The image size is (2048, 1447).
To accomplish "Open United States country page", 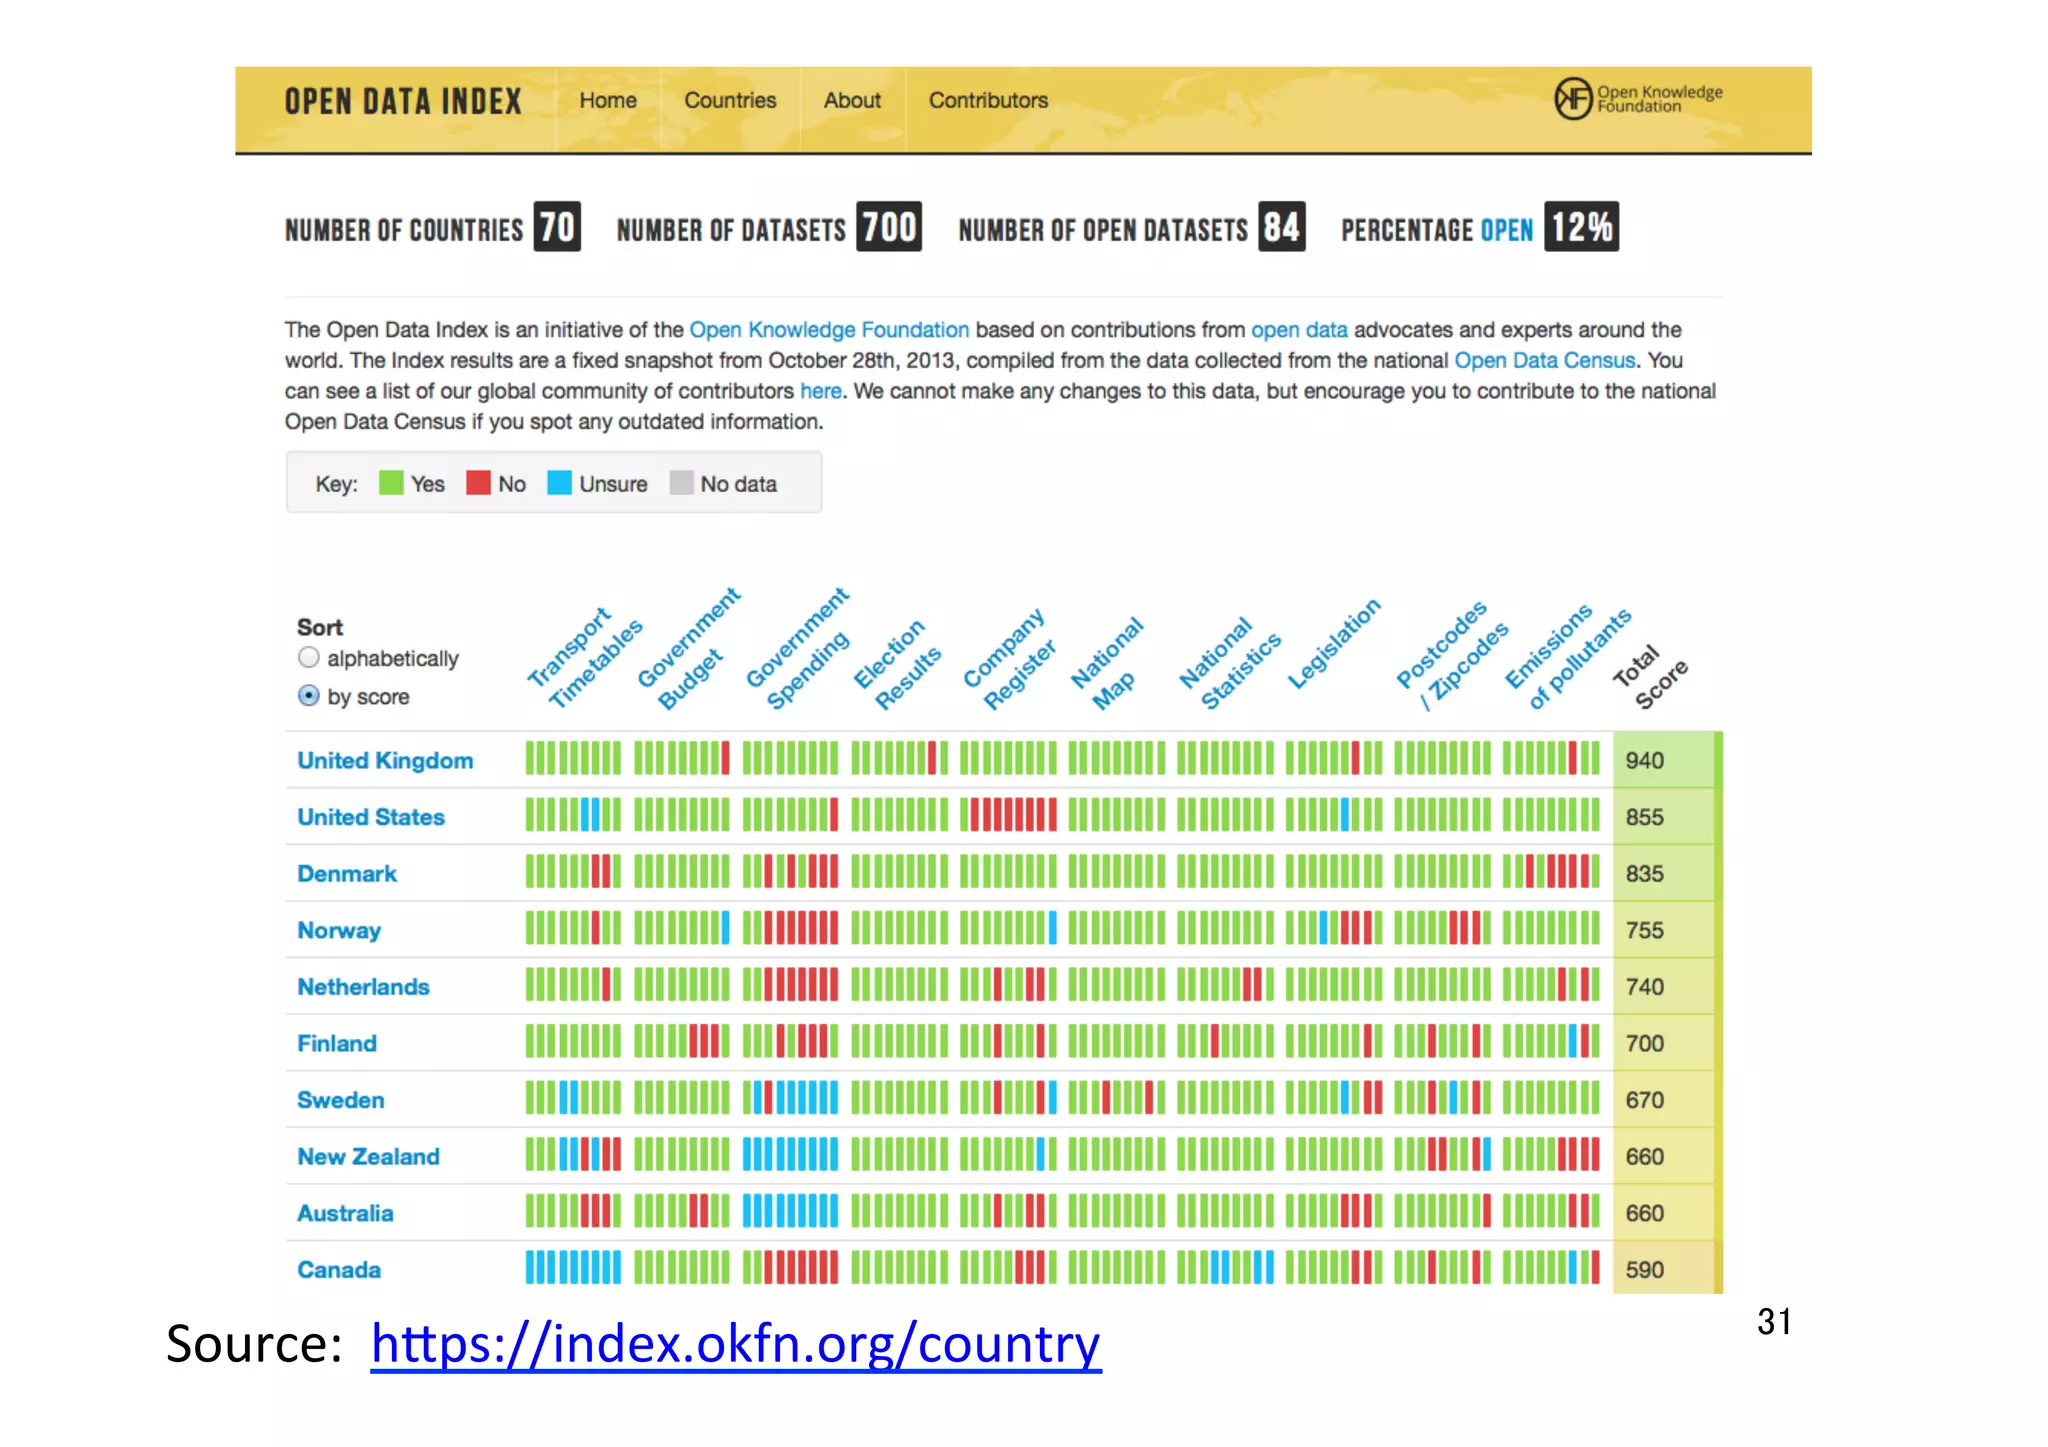I will 371,817.
